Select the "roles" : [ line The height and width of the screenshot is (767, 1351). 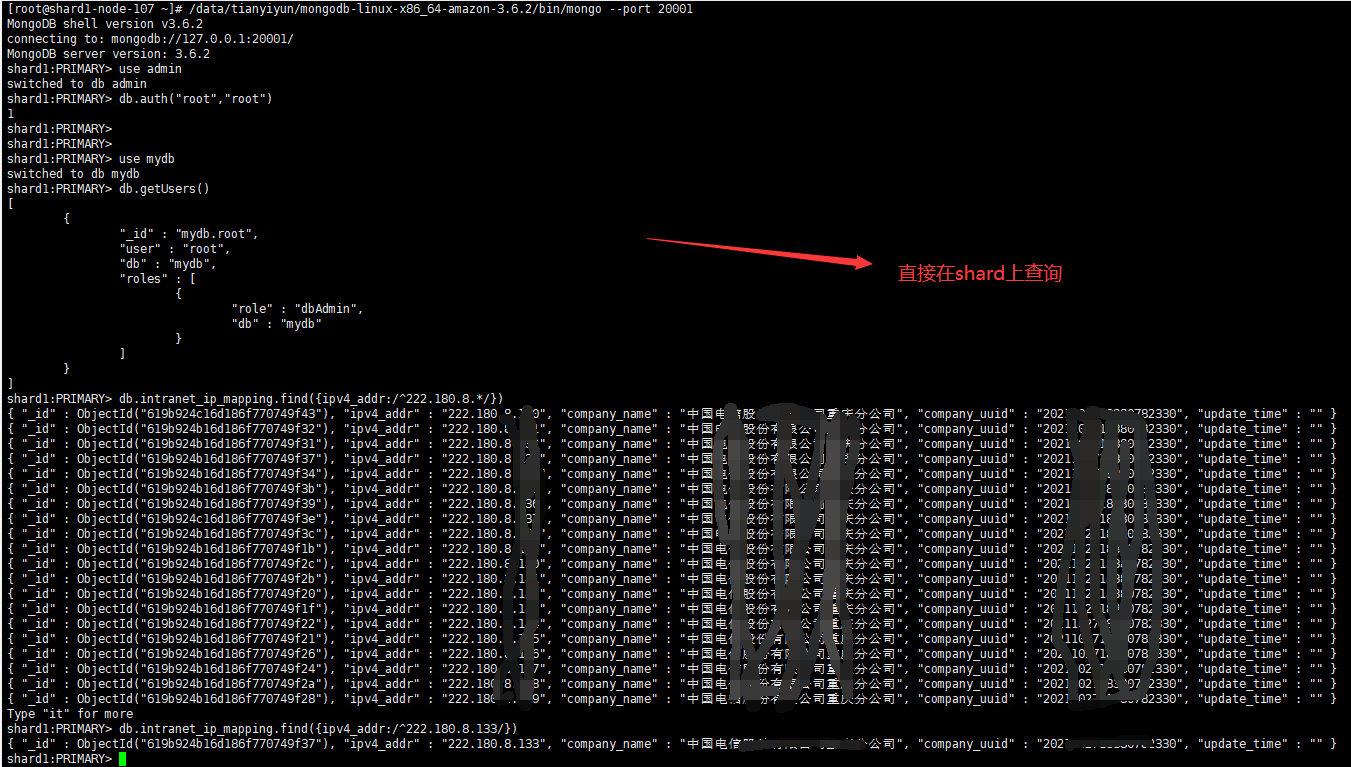tap(157, 279)
